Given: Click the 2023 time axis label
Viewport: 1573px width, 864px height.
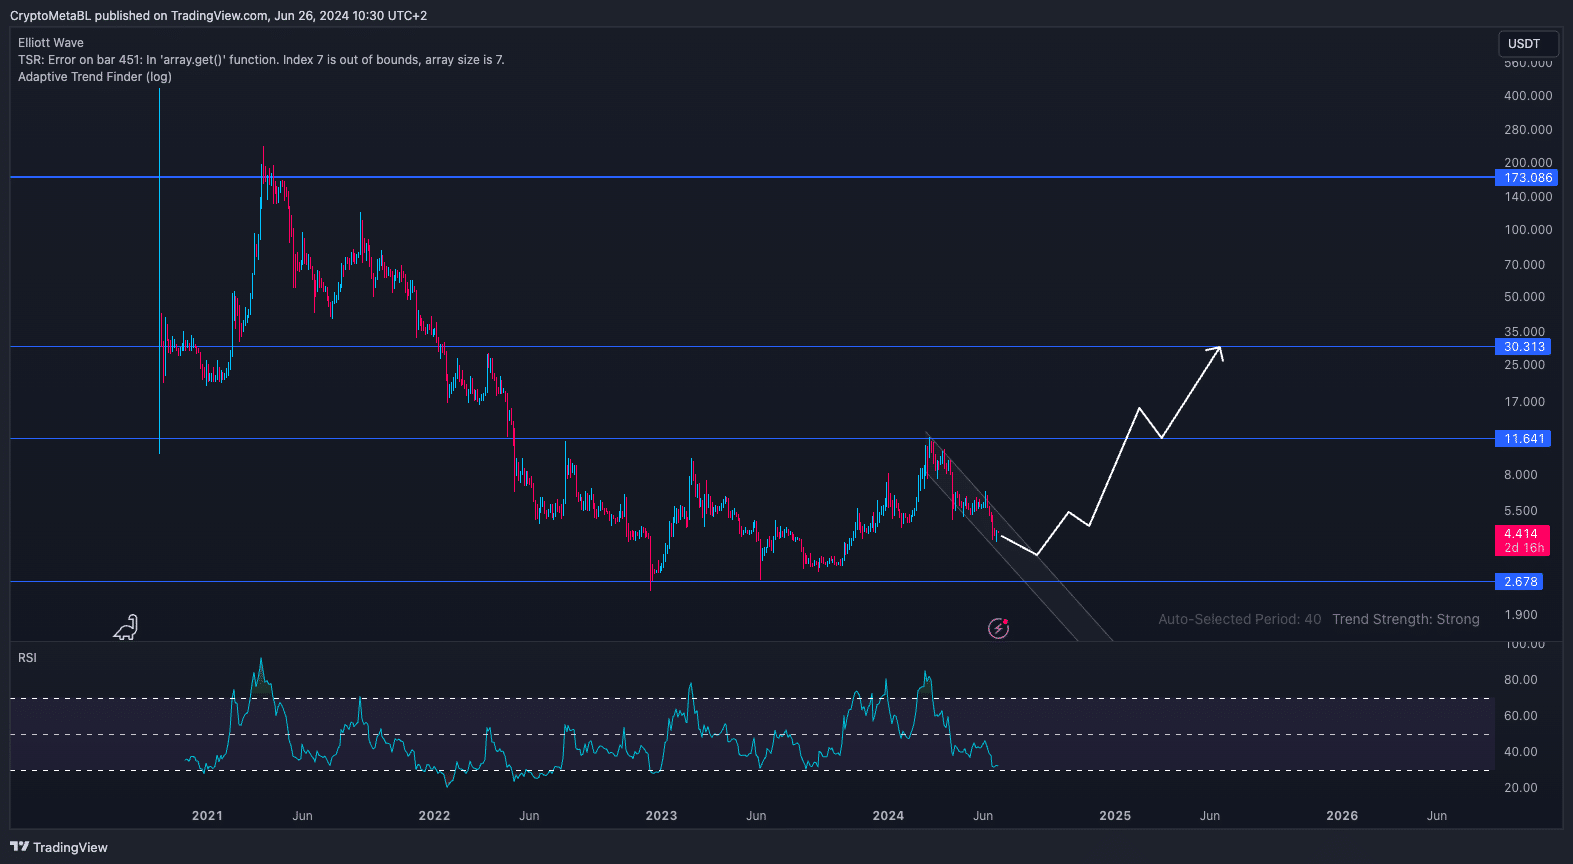Looking at the screenshot, I should tap(661, 816).
